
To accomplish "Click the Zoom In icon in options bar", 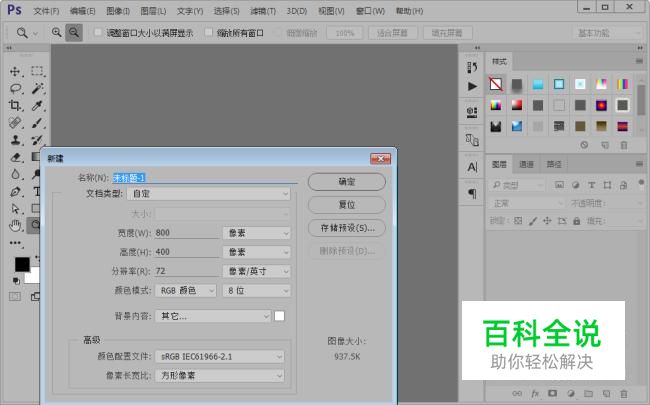I will click(x=56, y=32).
